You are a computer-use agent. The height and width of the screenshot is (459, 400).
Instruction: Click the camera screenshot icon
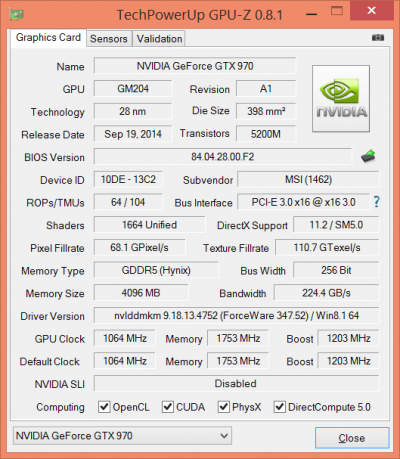(378, 38)
